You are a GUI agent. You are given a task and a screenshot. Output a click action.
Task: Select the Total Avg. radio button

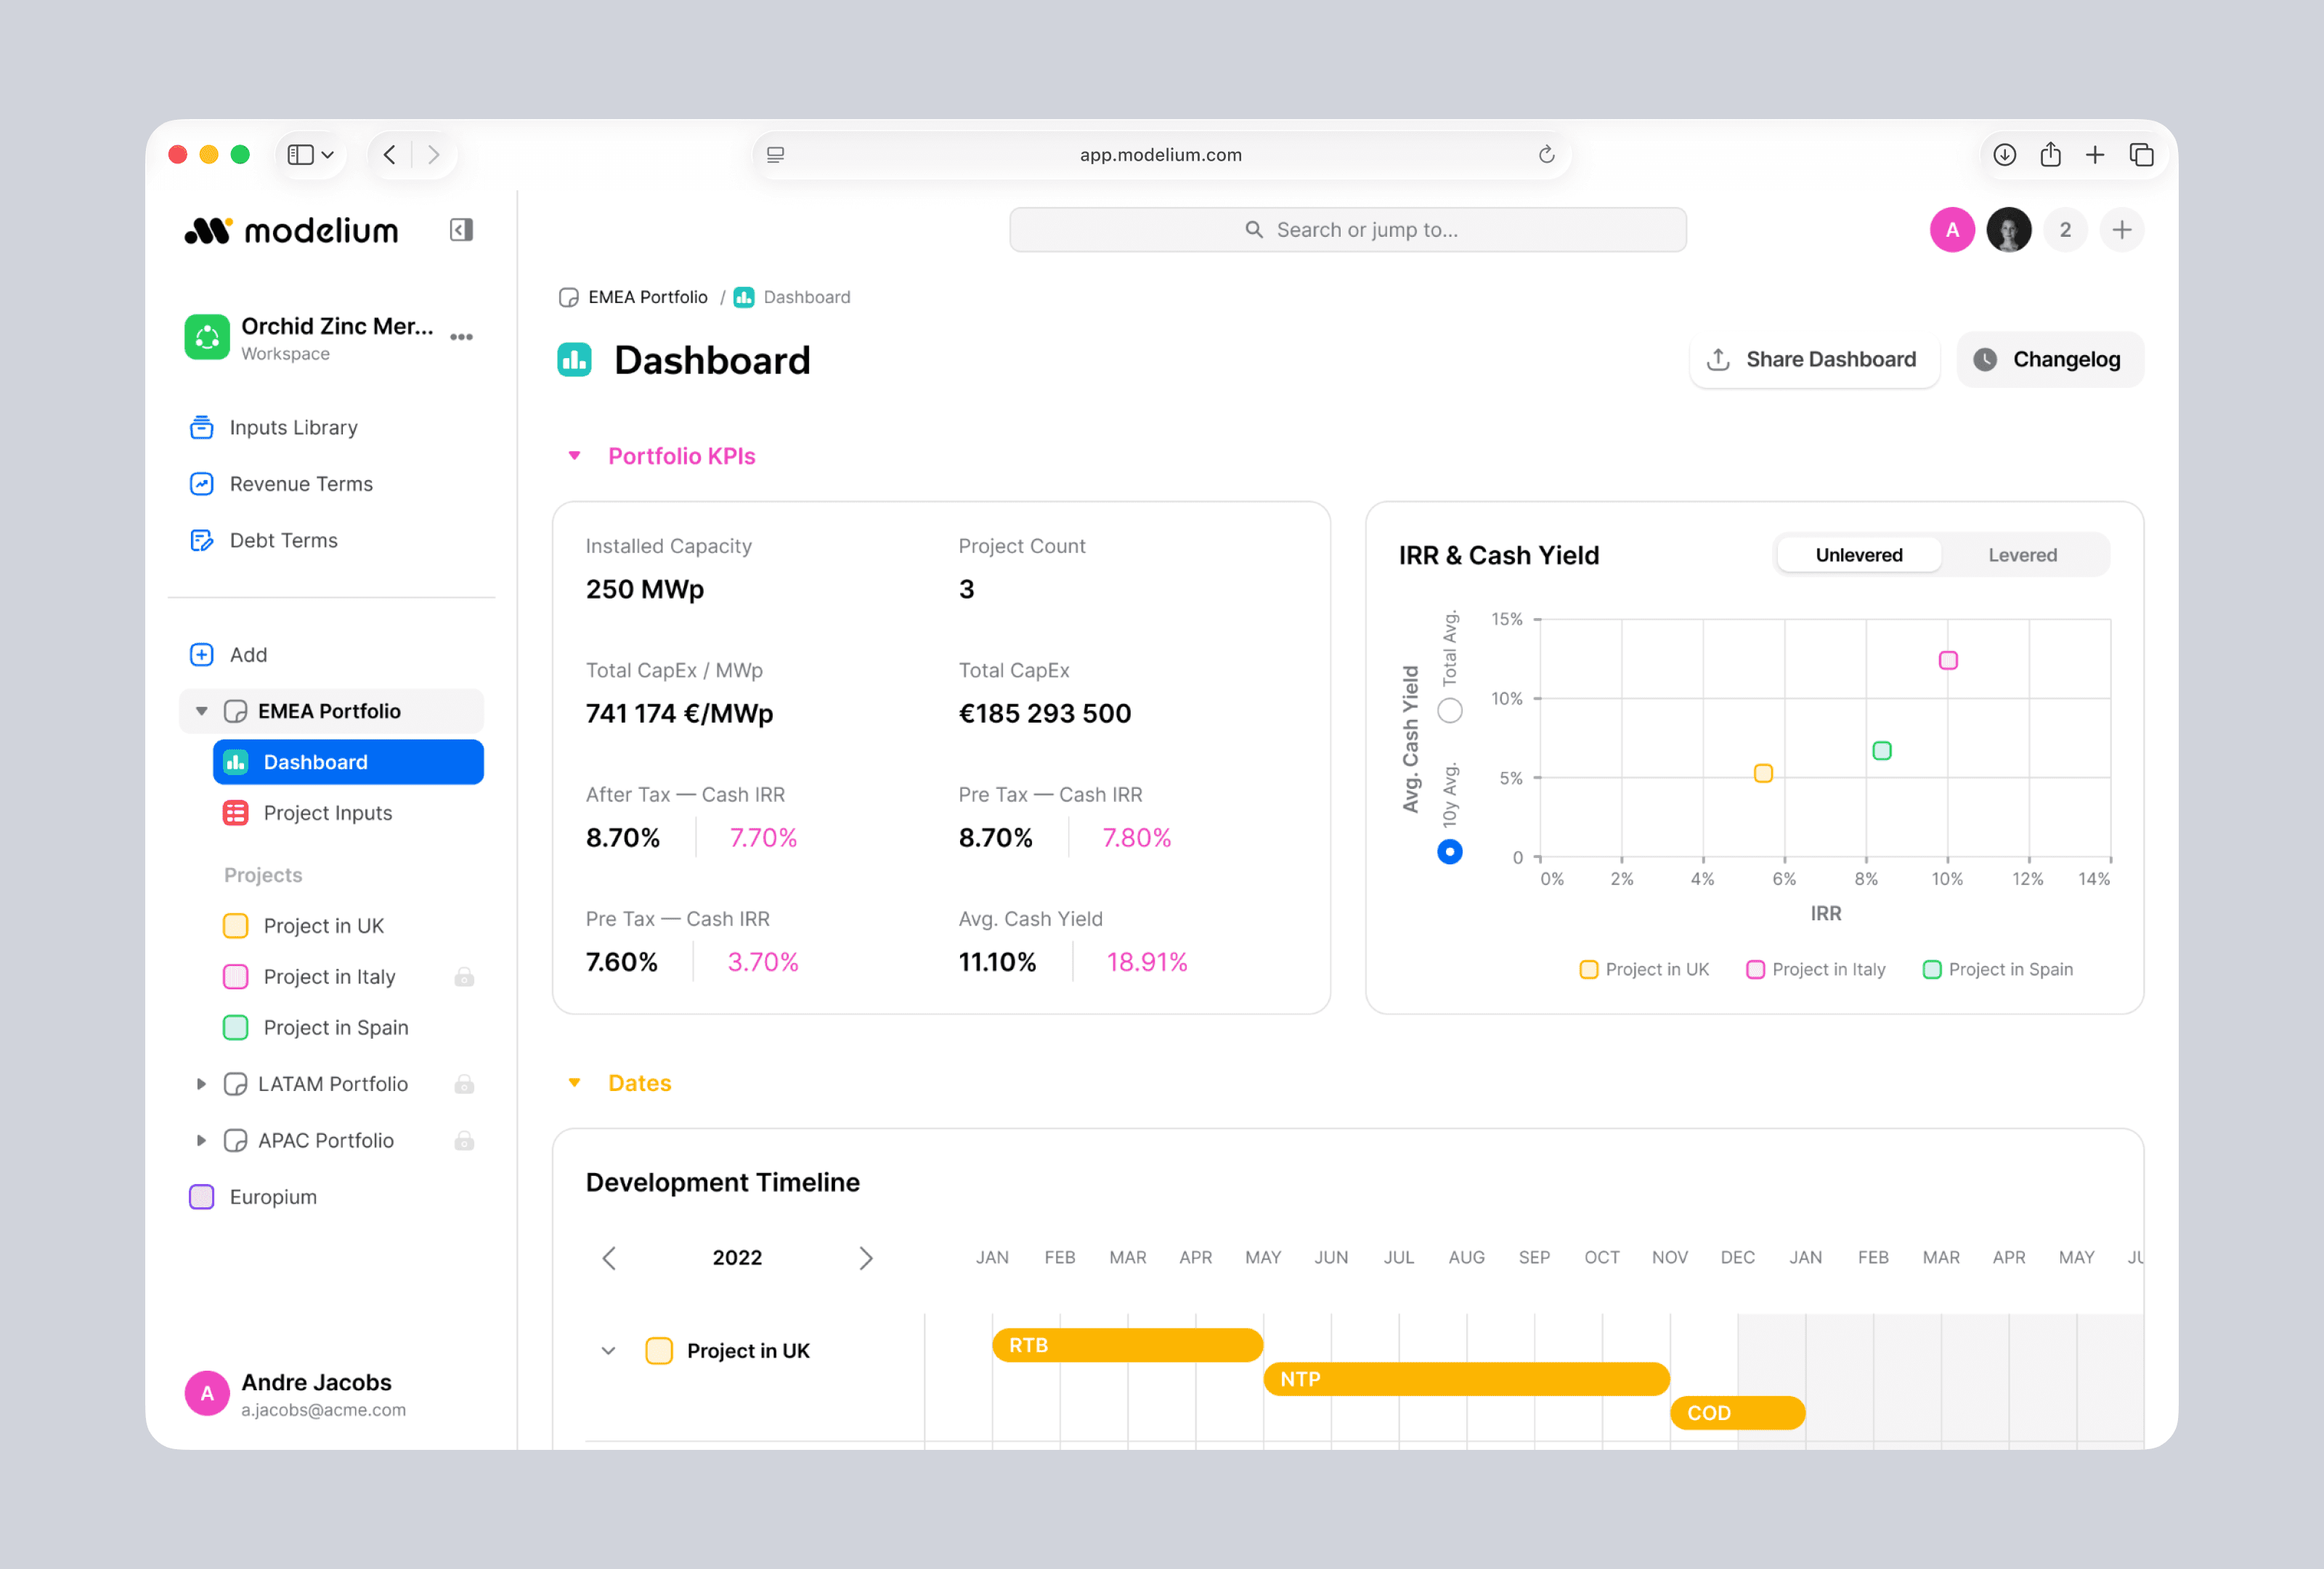(x=1449, y=711)
